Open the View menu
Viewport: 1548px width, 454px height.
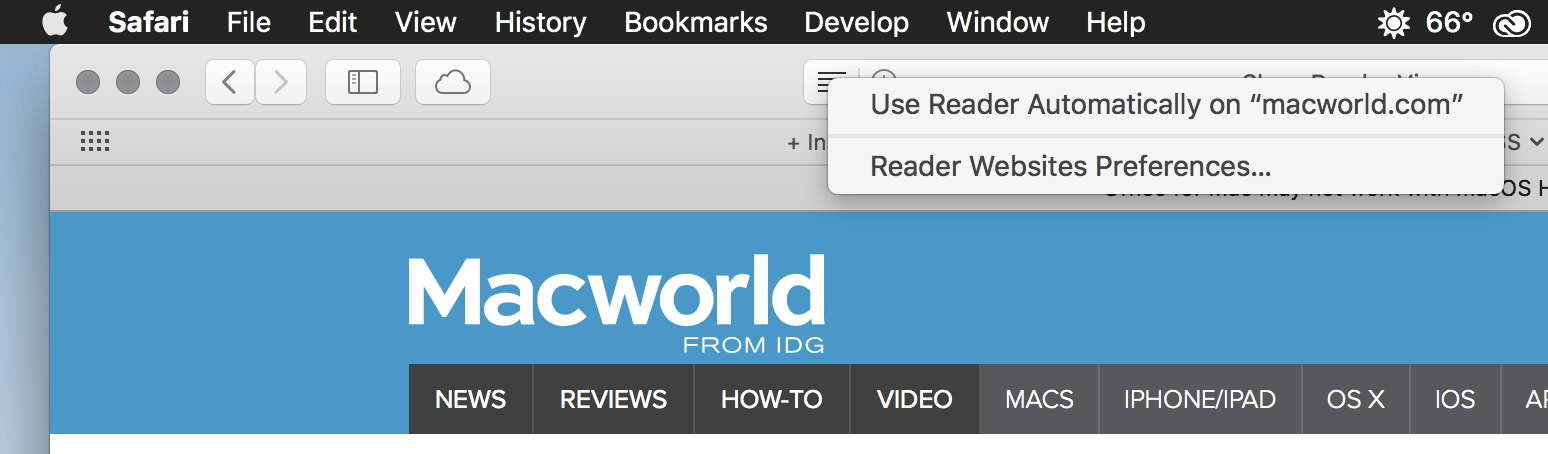pos(426,22)
